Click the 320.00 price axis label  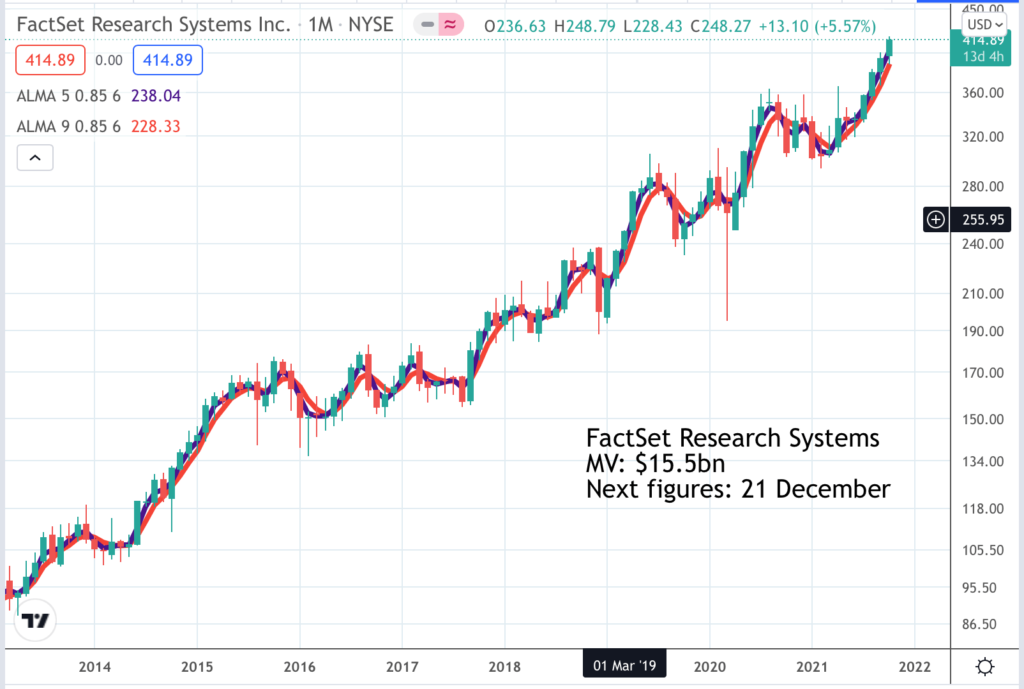pos(983,137)
